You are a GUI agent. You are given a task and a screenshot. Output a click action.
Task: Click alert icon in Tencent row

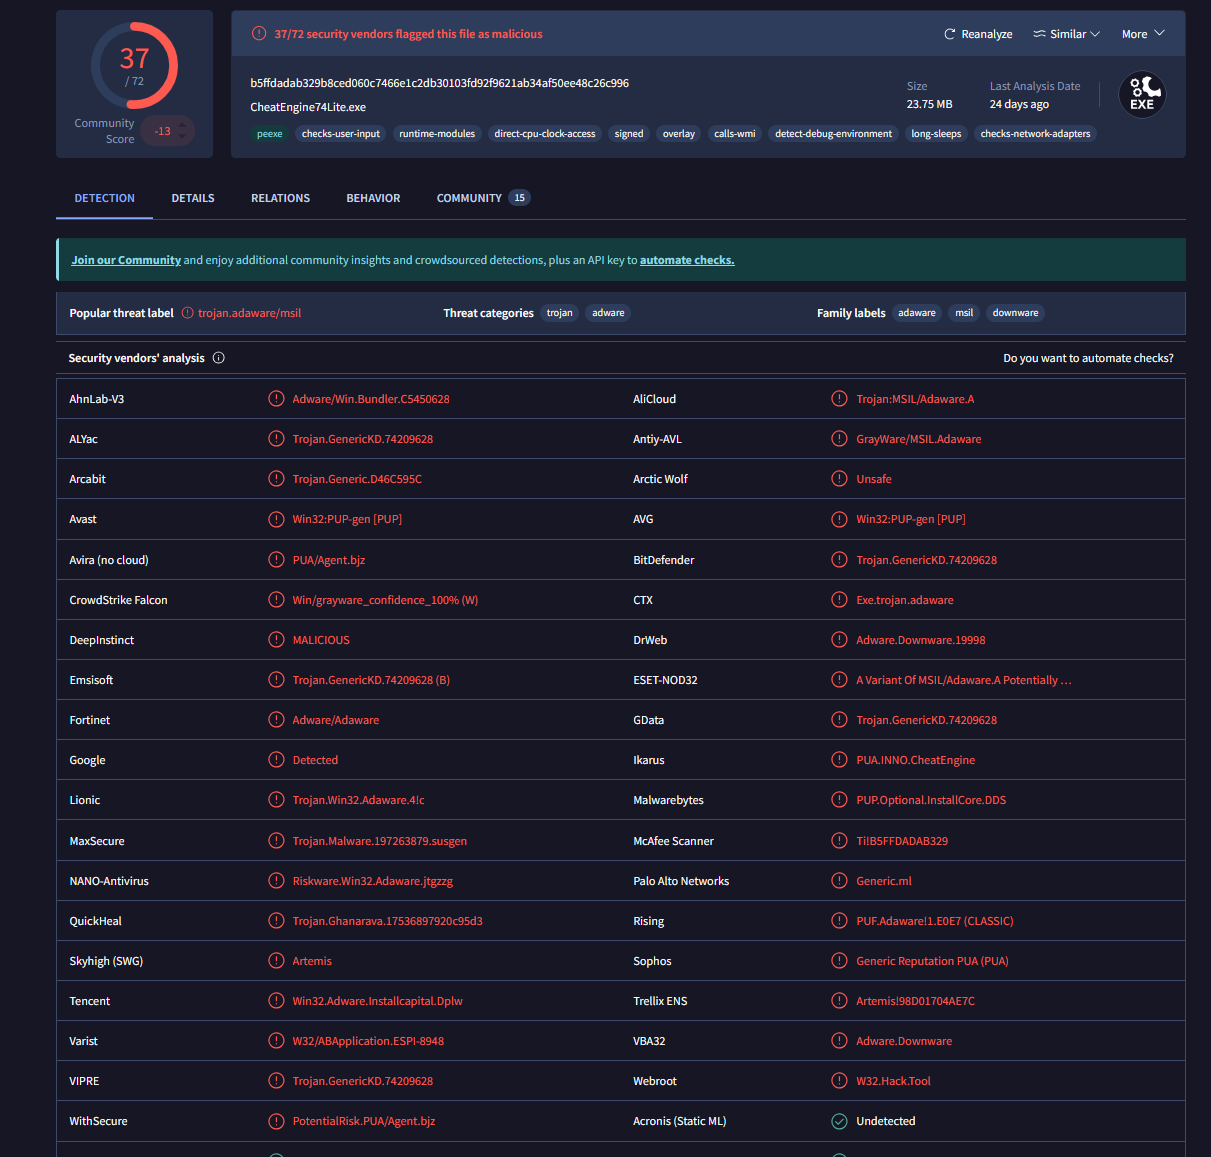(x=276, y=1000)
